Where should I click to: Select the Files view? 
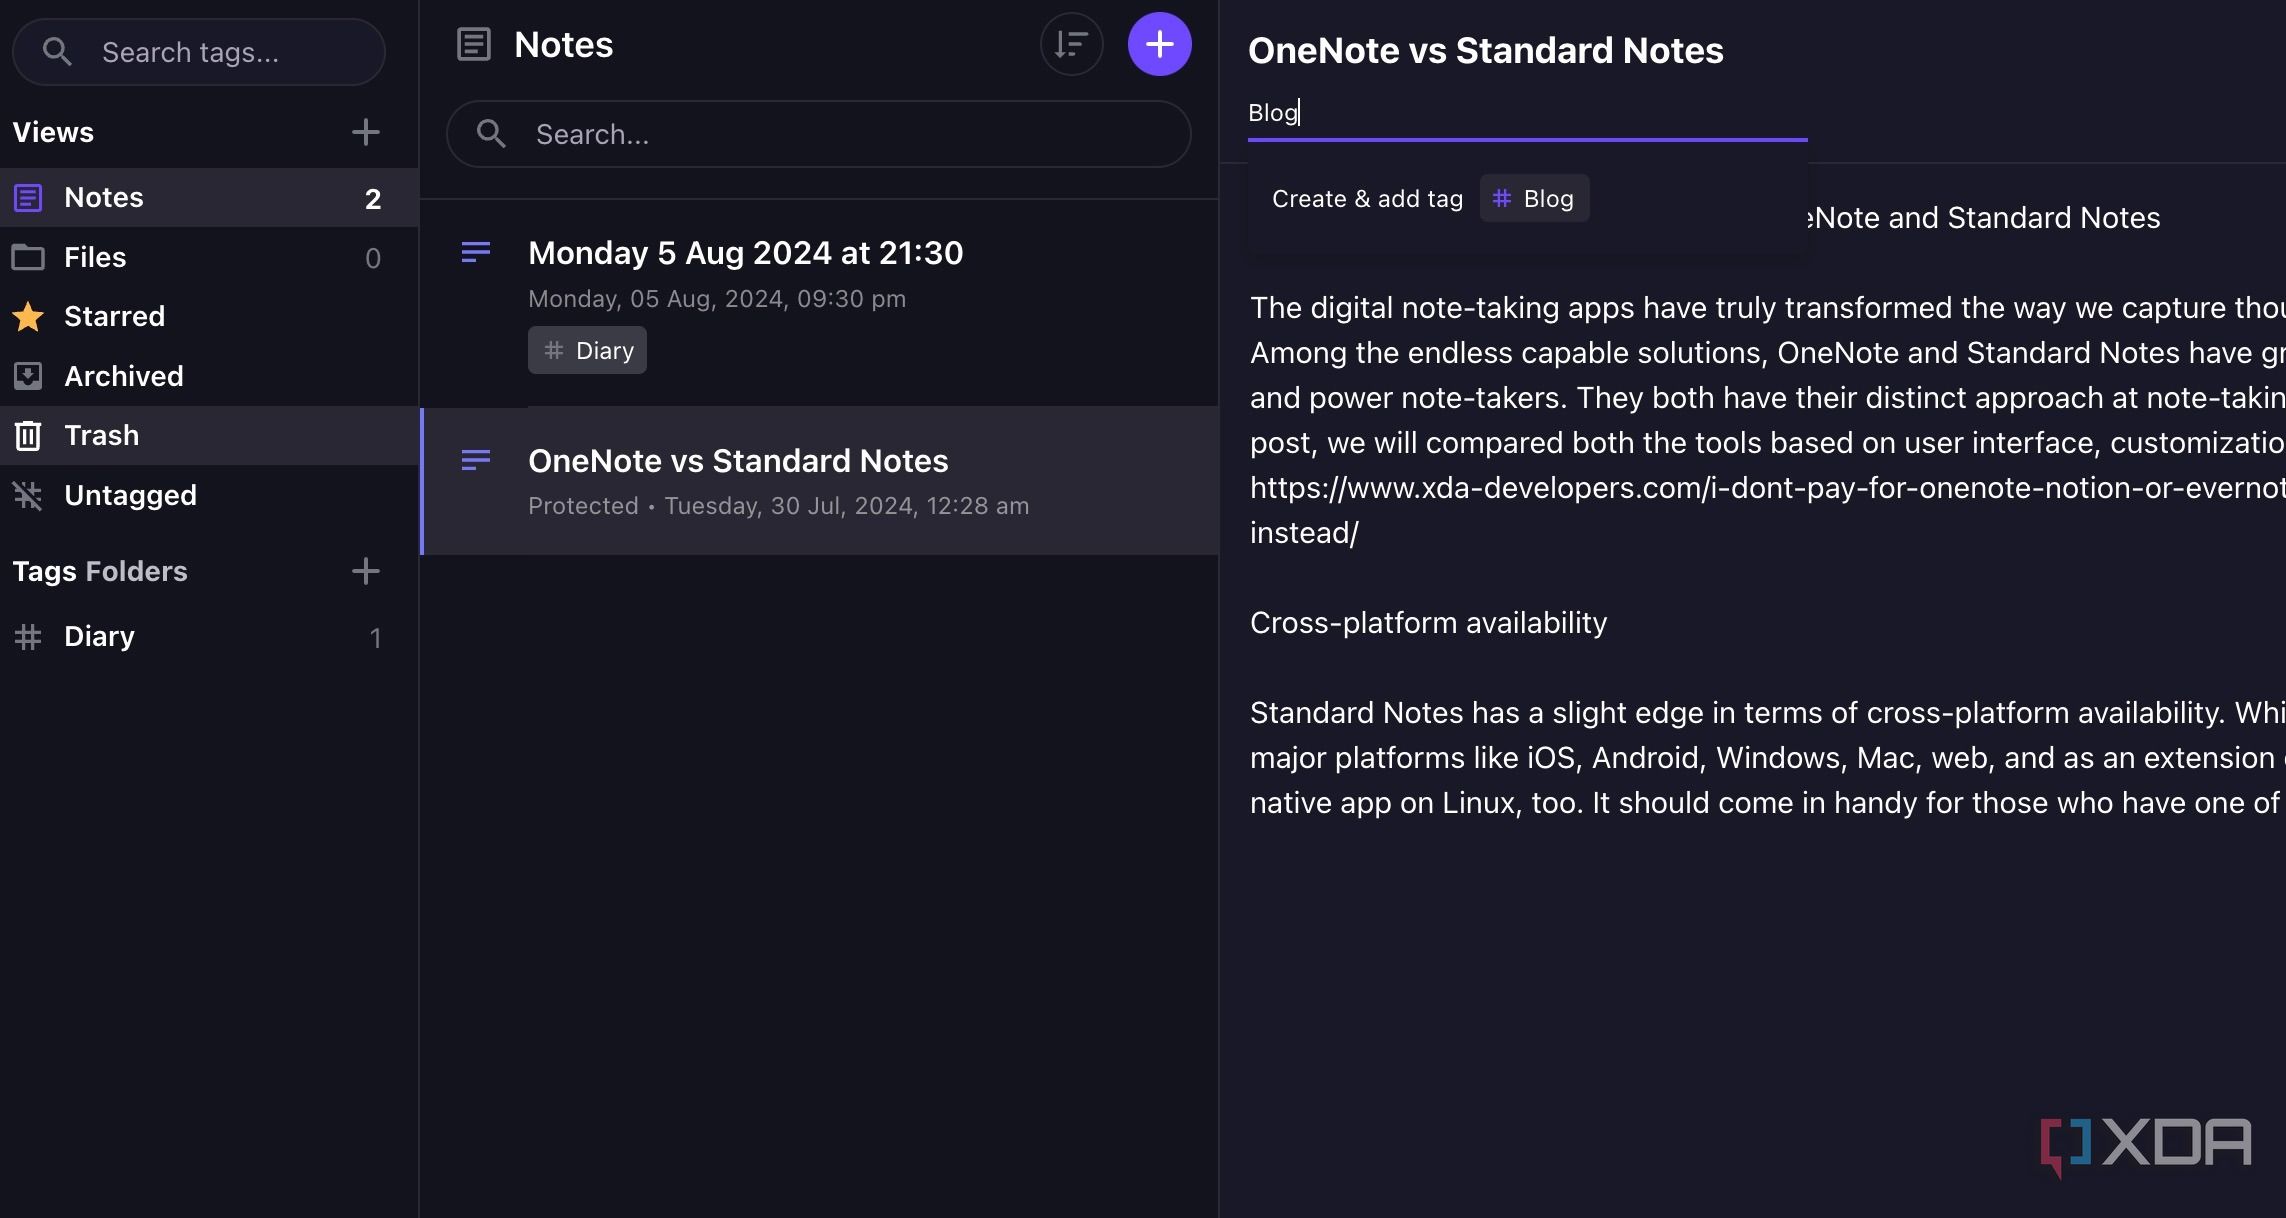coord(97,257)
